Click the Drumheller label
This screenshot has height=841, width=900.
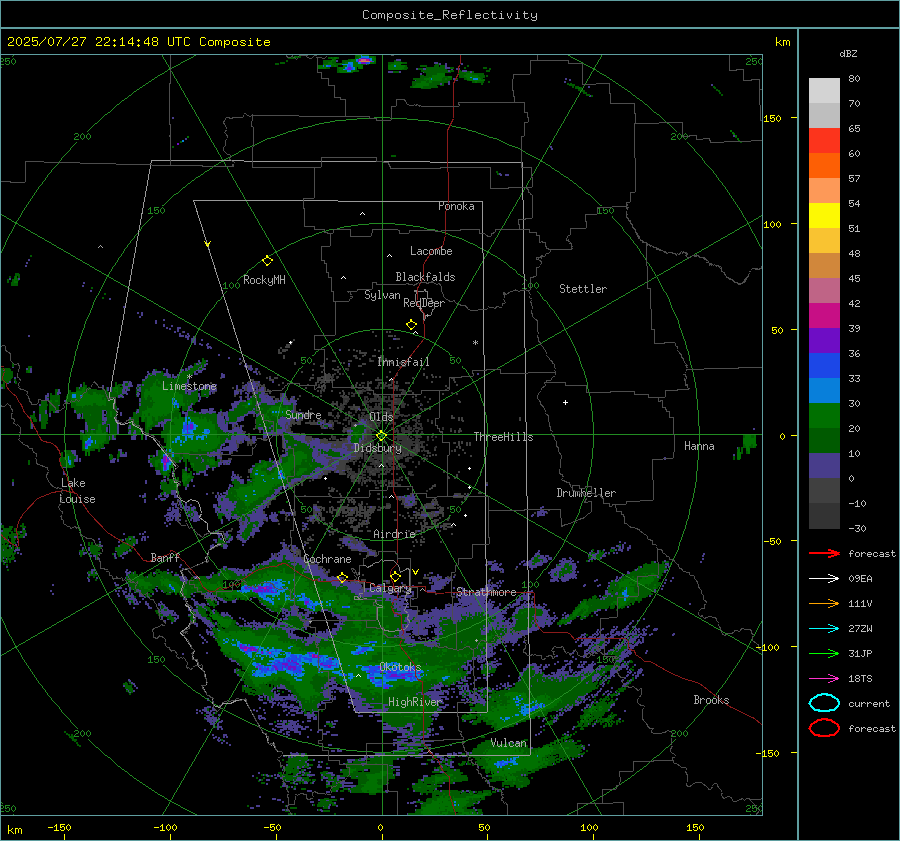coord(586,493)
